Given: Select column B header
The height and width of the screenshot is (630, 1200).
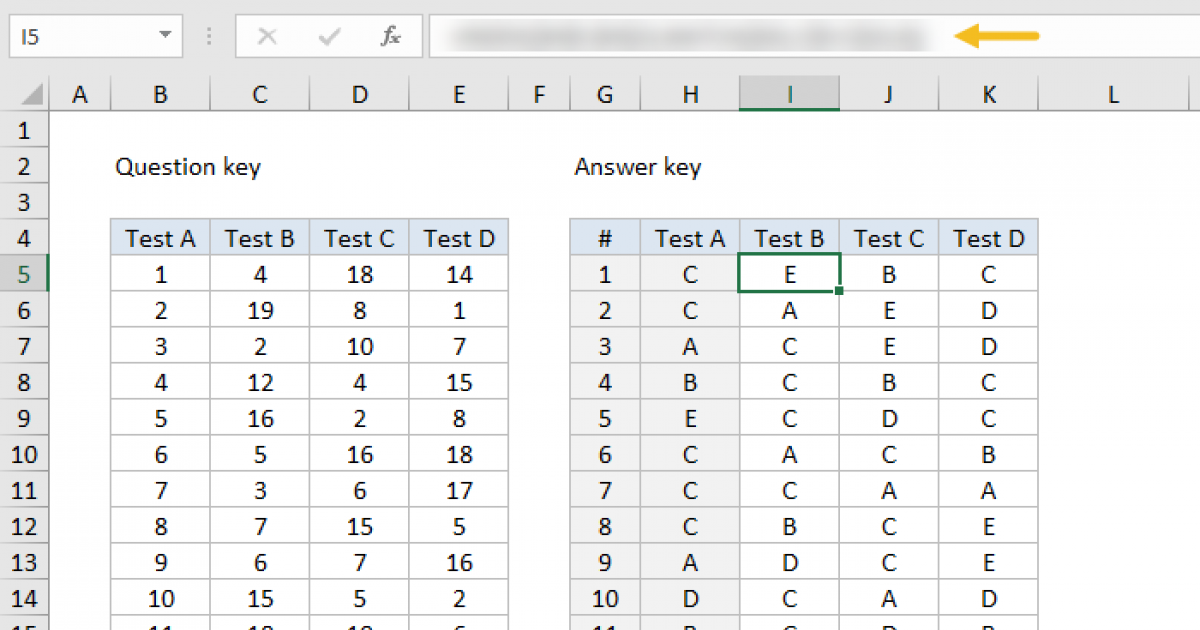Looking at the screenshot, I should pos(160,95).
